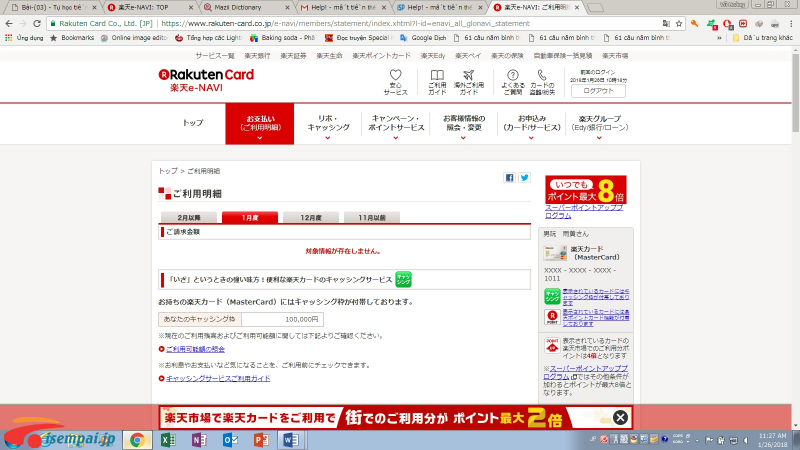Screen dimensions: 800x450
Task: Click the ログアウト button
Action: point(598,91)
